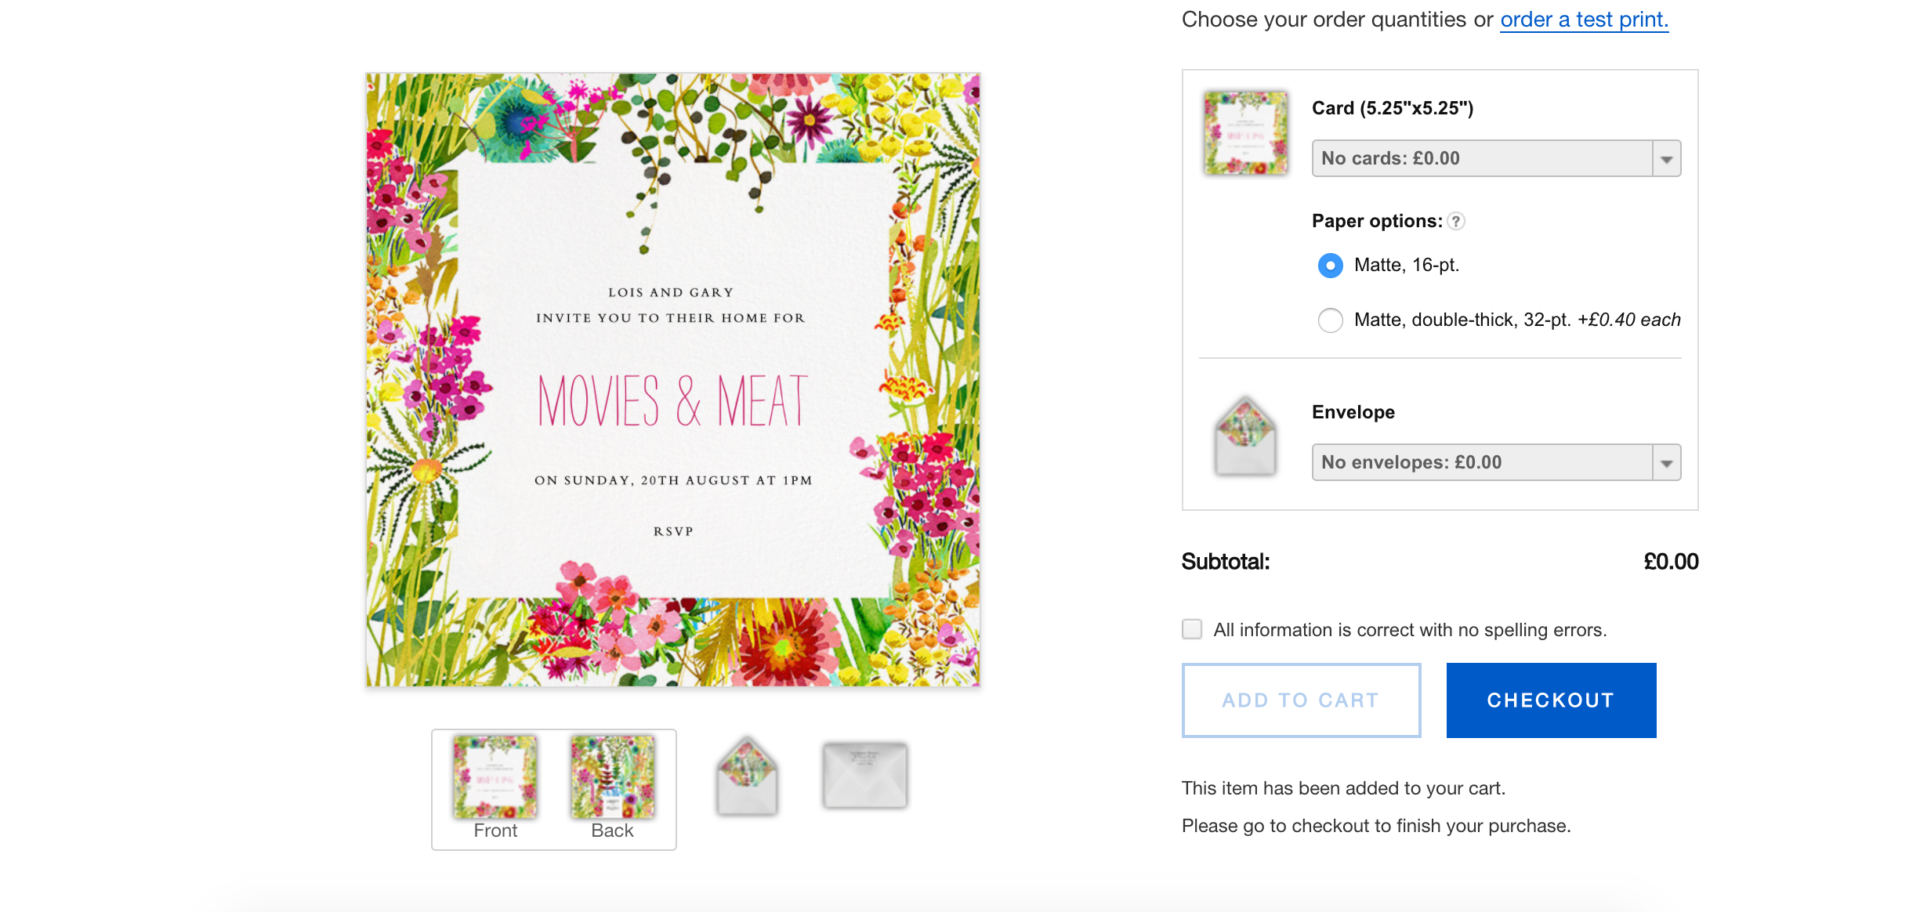Tick the no spelling errors checkbox

(1192, 629)
